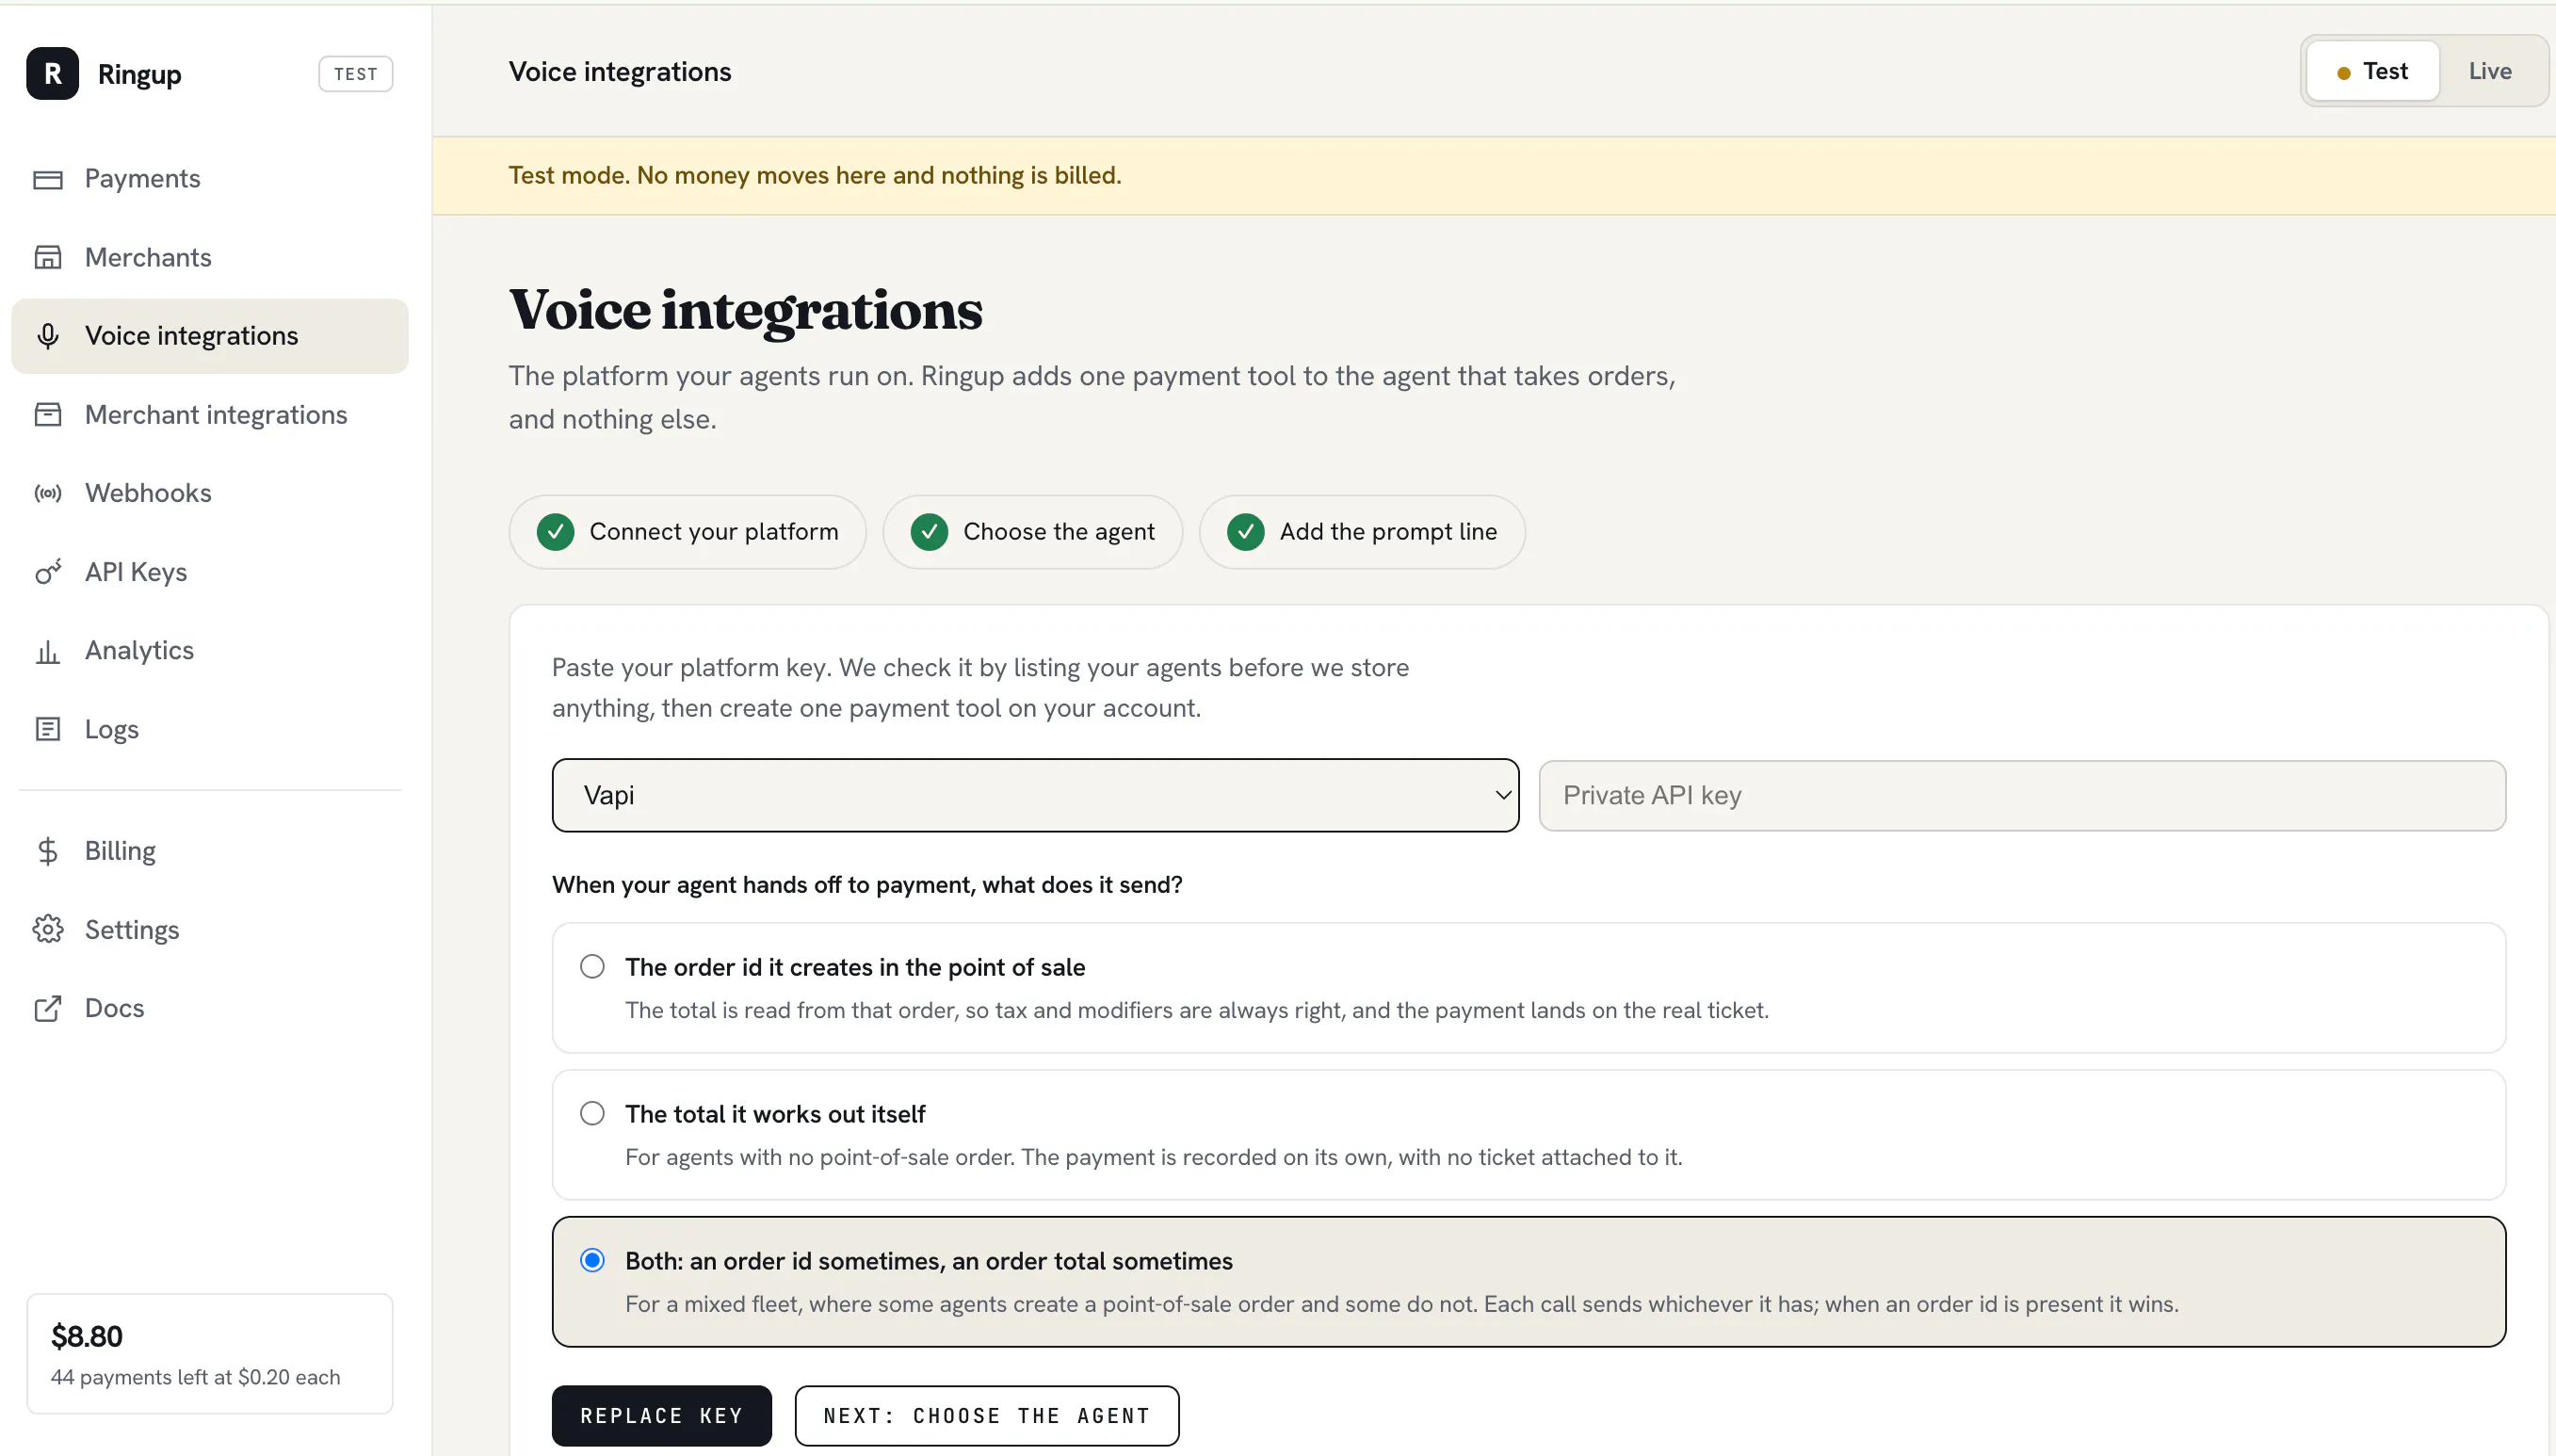Image resolution: width=2556 pixels, height=1456 pixels.
Task: Open the Choose the agent step
Action: tap(1032, 532)
